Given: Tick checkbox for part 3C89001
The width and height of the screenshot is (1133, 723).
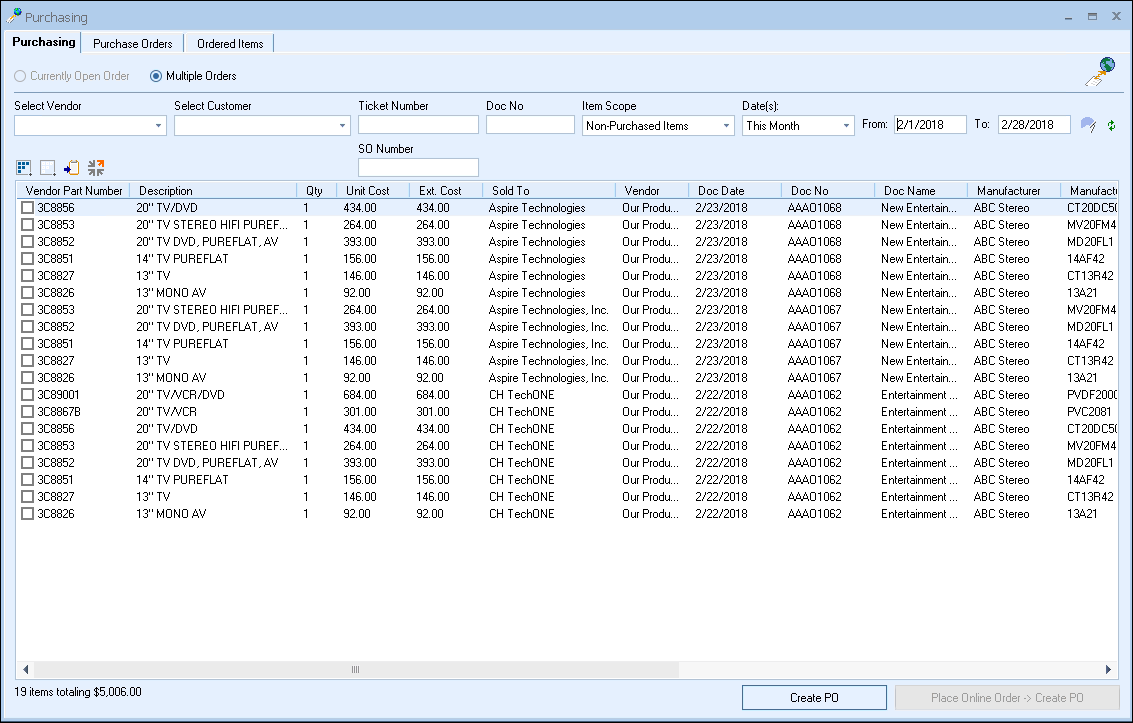Looking at the screenshot, I should pos(28,395).
